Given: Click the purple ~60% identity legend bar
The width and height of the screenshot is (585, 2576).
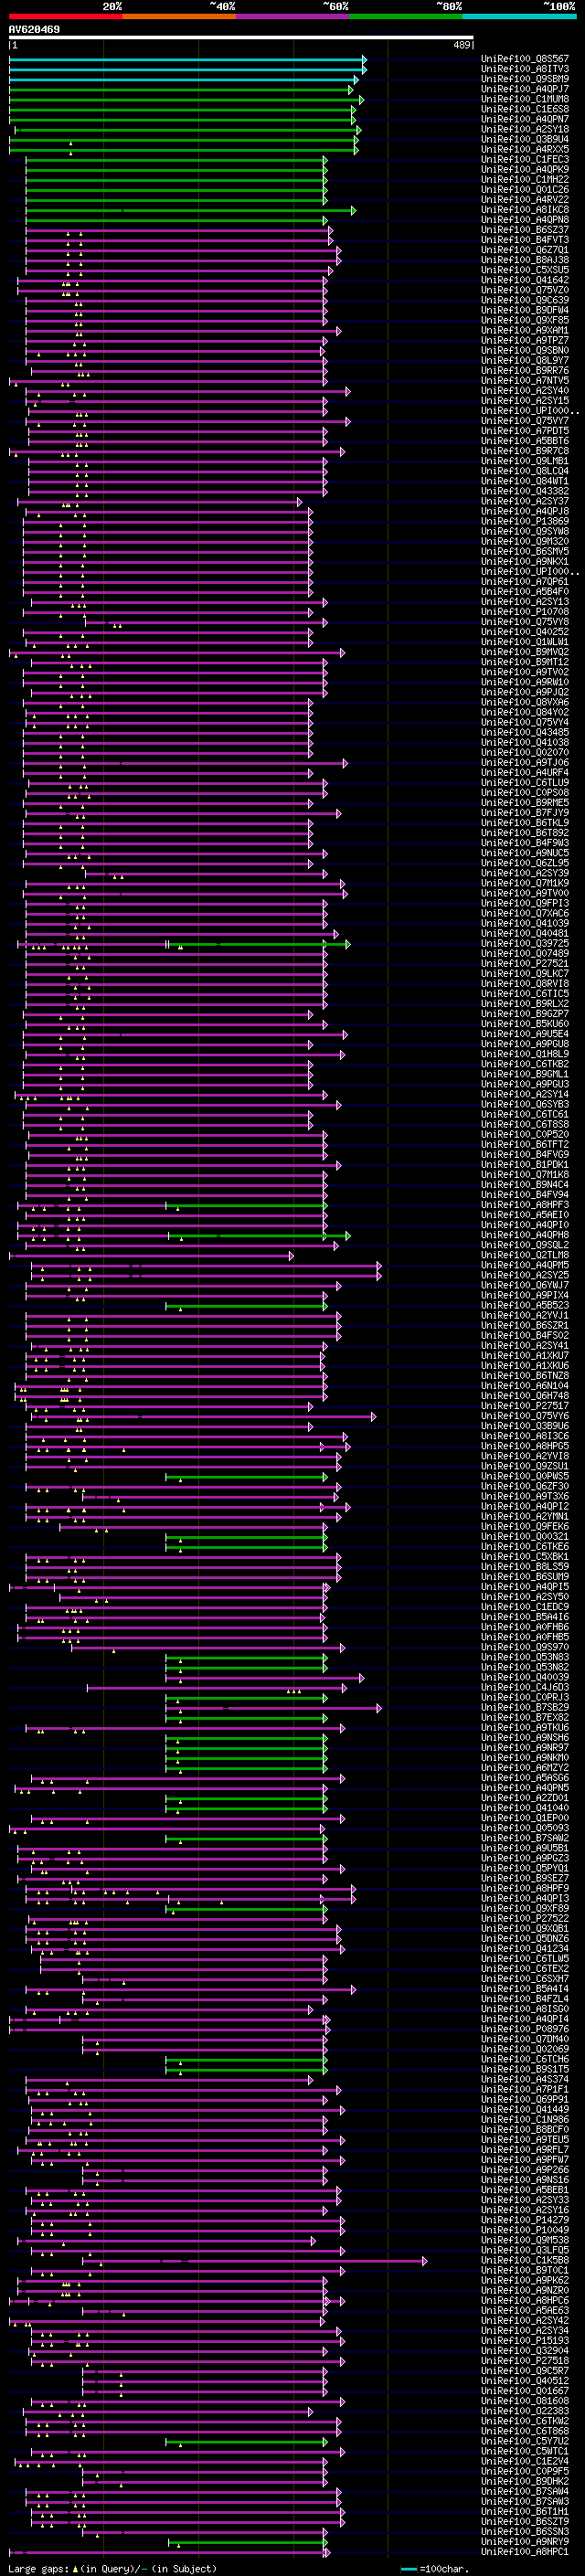Looking at the screenshot, I should [x=293, y=16].
